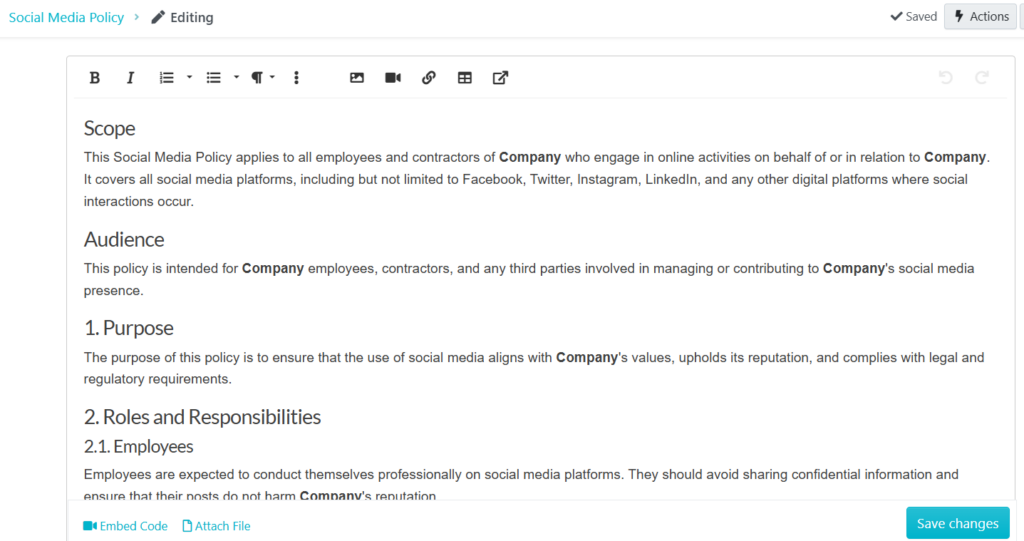Open the Actions menu
Image resolution: width=1024 pixels, height=541 pixels.
981,16
